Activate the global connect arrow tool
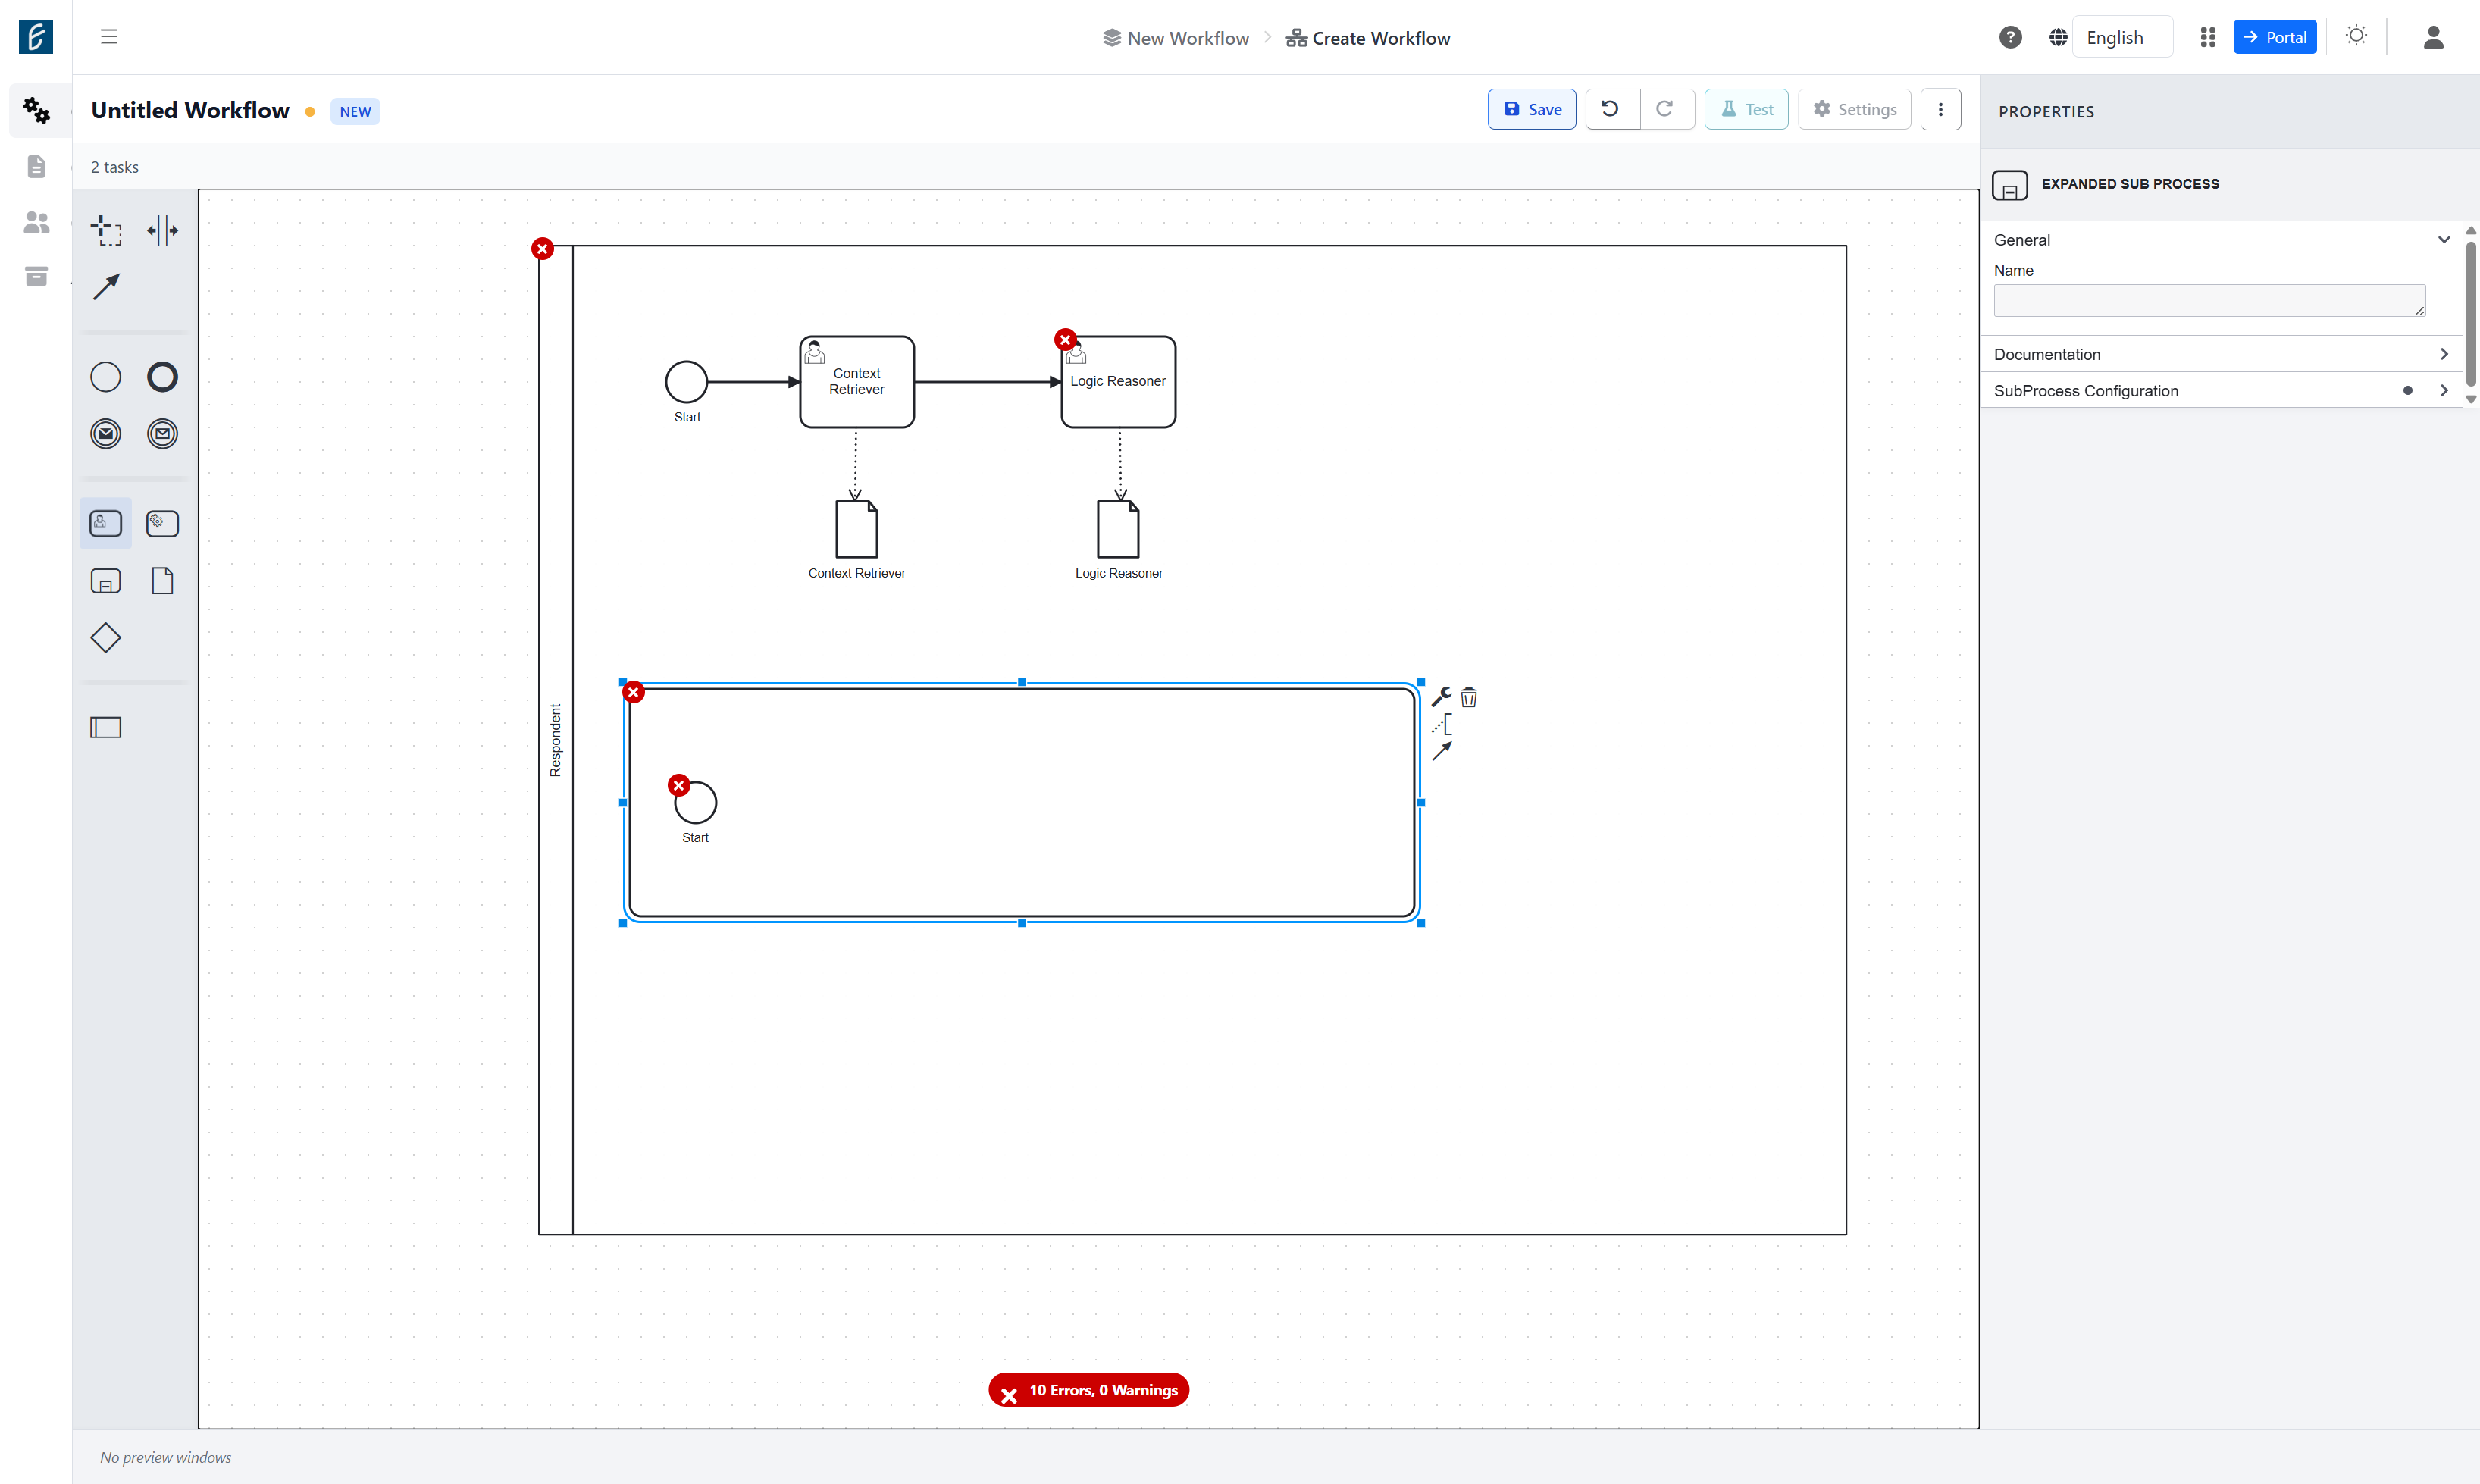2480x1484 pixels. pyautogui.click(x=106, y=287)
